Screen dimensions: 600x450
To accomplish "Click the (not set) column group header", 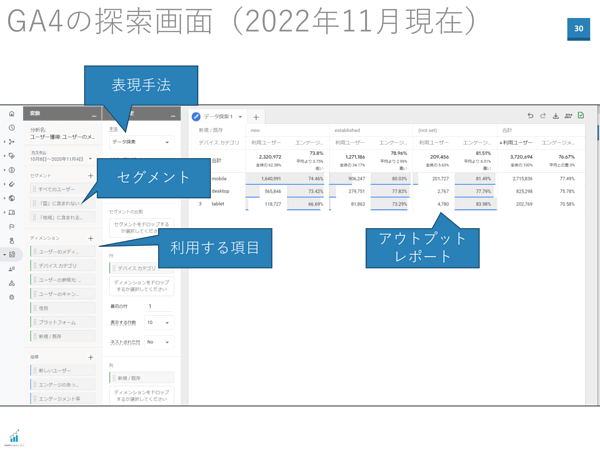I will click(427, 130).
